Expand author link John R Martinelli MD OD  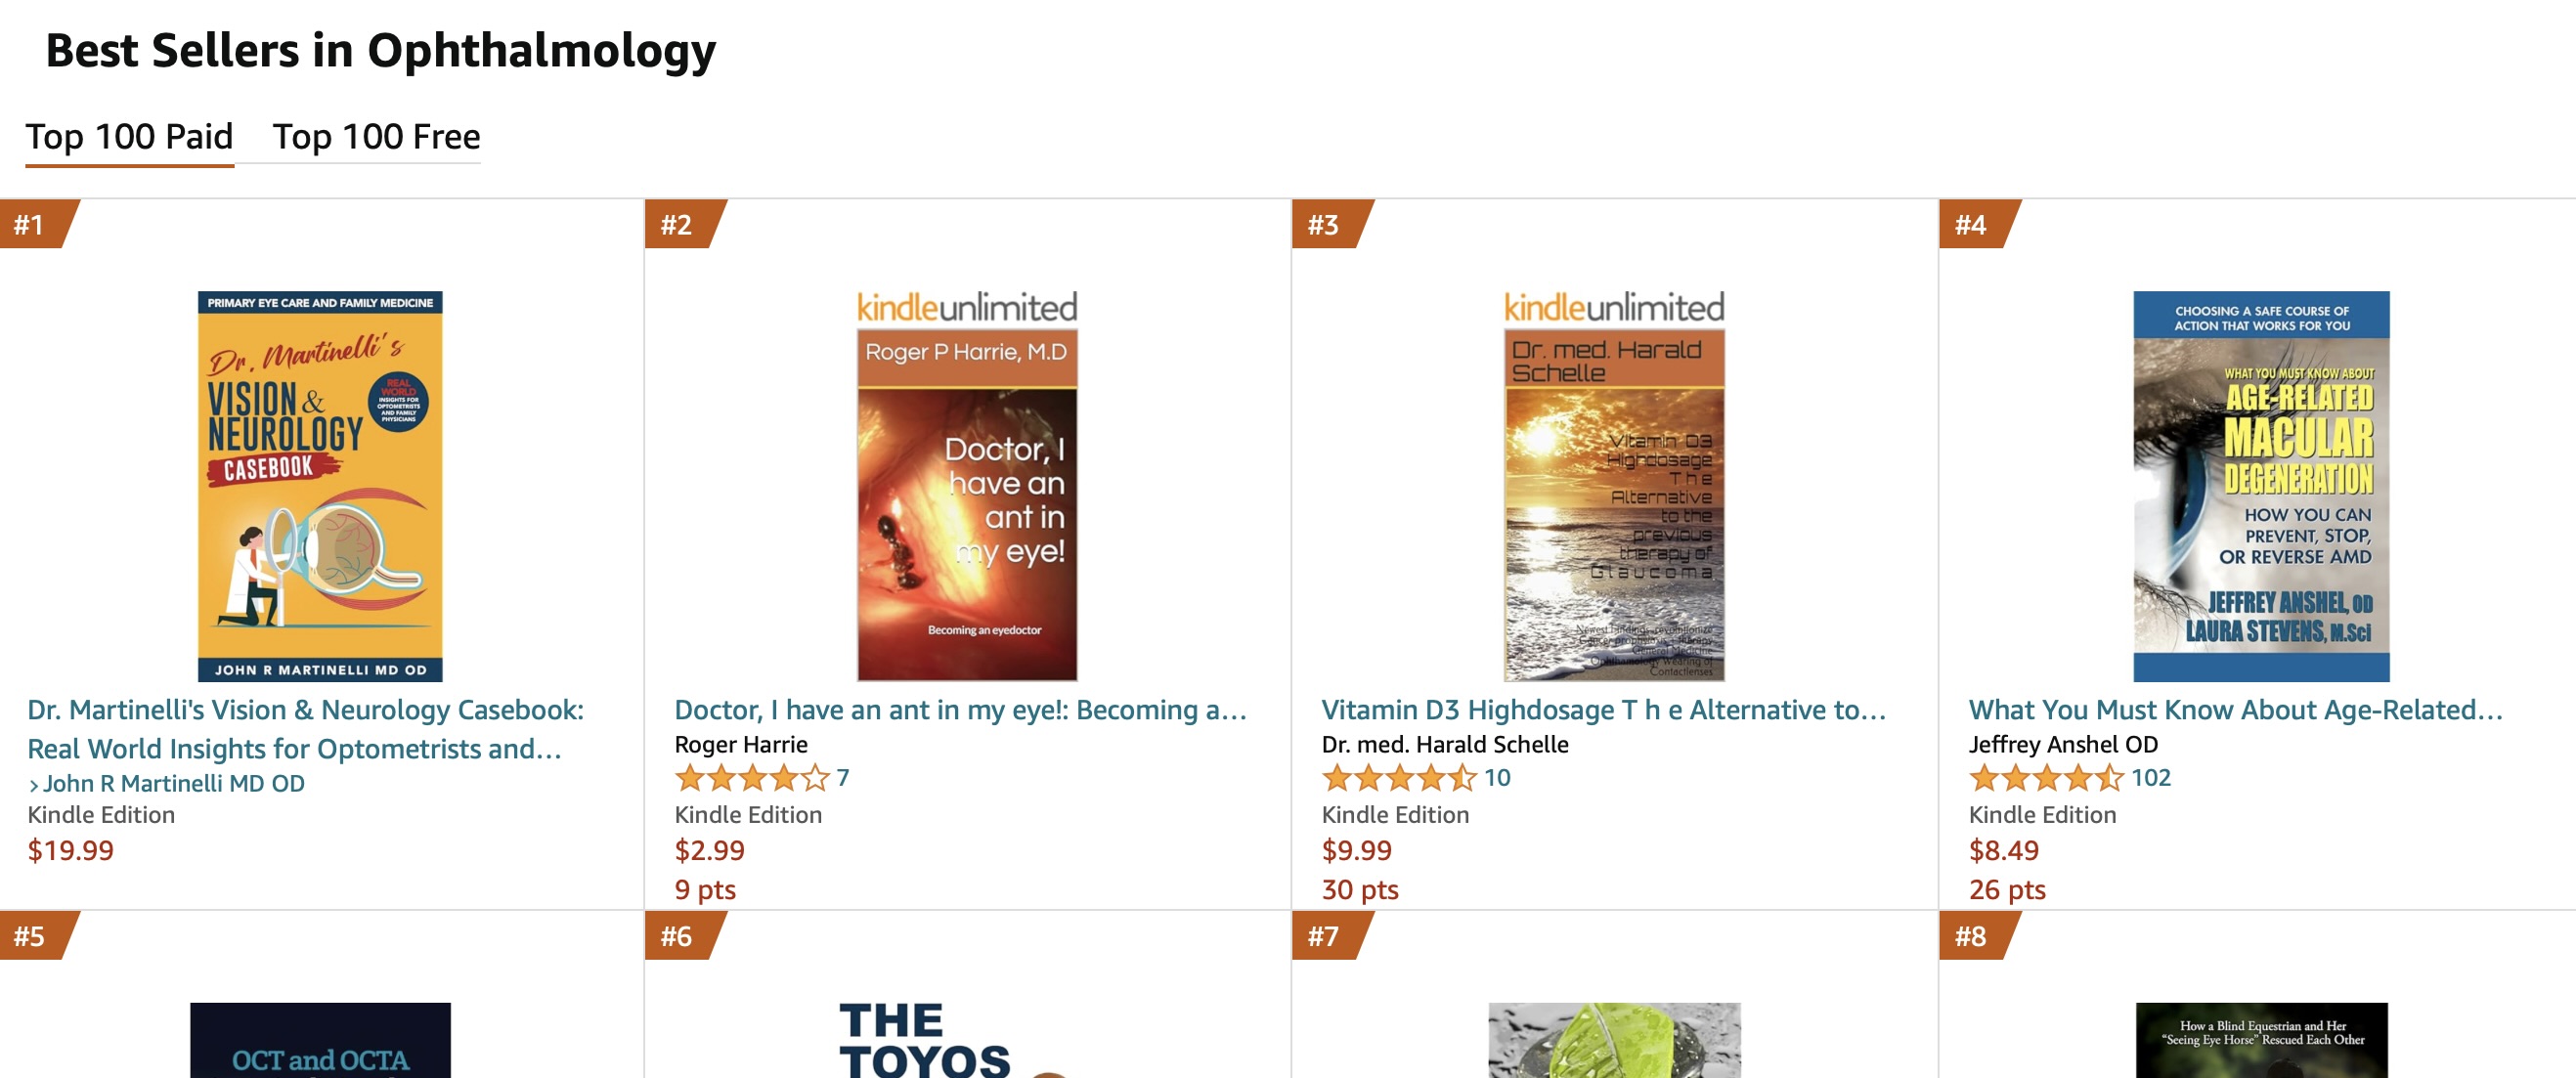(x=166, y=783)
